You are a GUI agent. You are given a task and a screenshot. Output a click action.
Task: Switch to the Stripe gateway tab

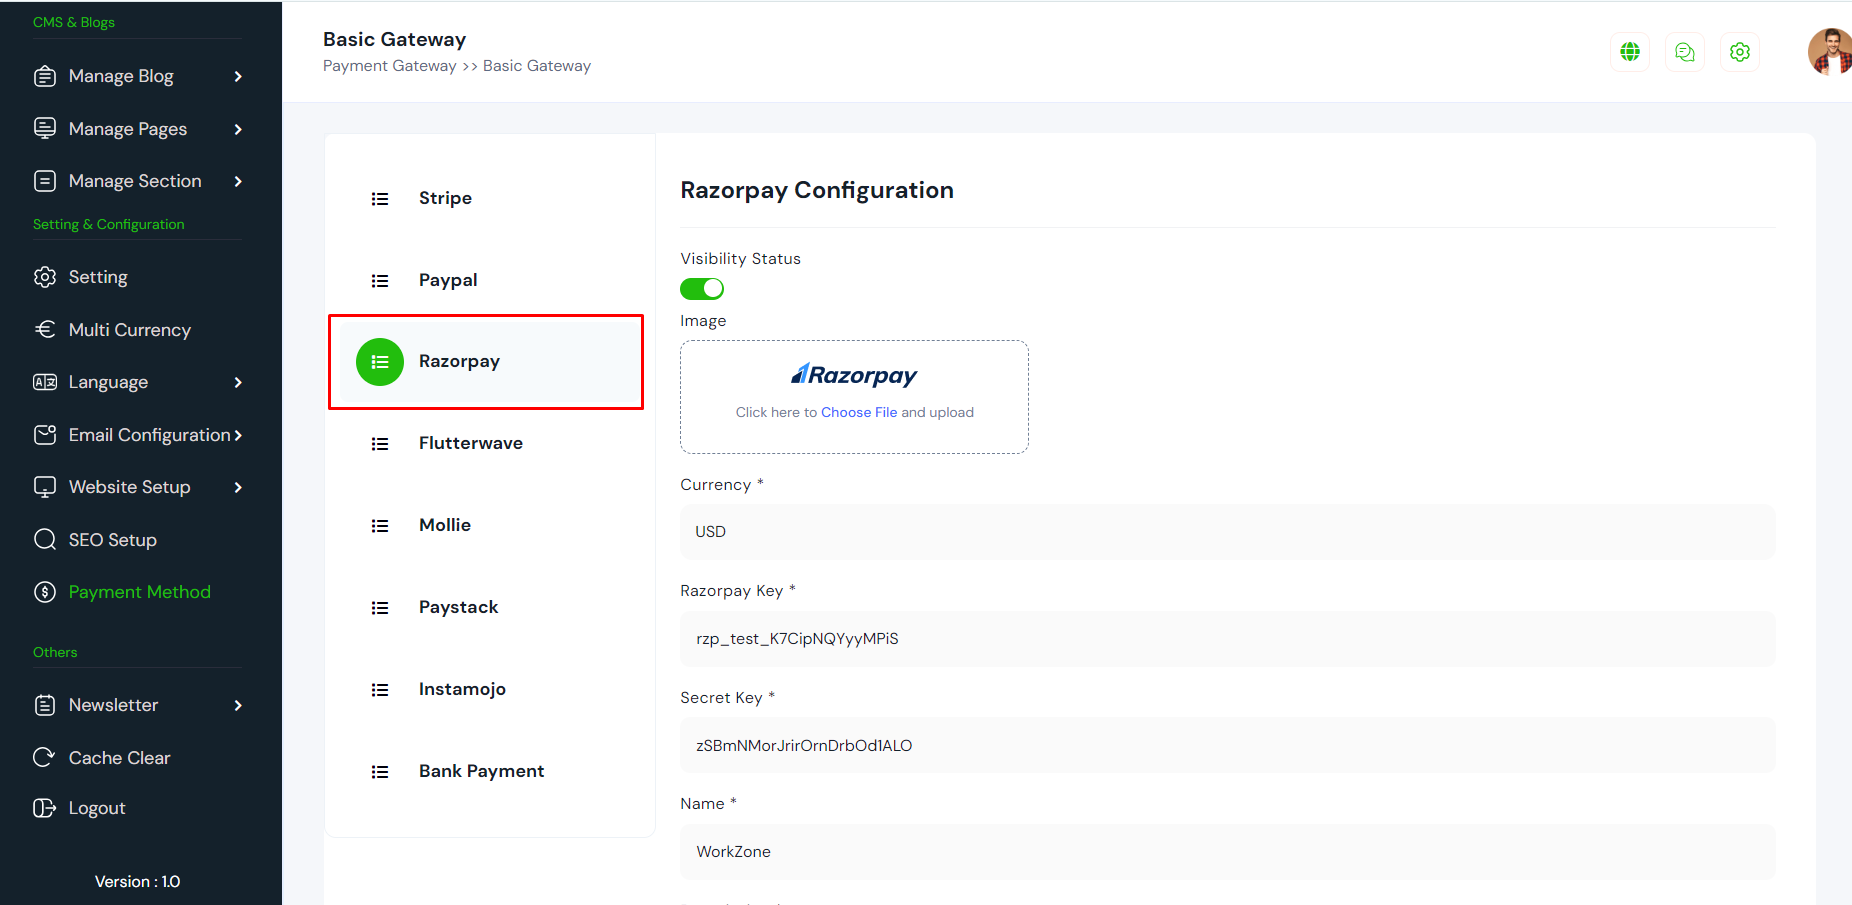pyautogui.click(x=445, y=198)
